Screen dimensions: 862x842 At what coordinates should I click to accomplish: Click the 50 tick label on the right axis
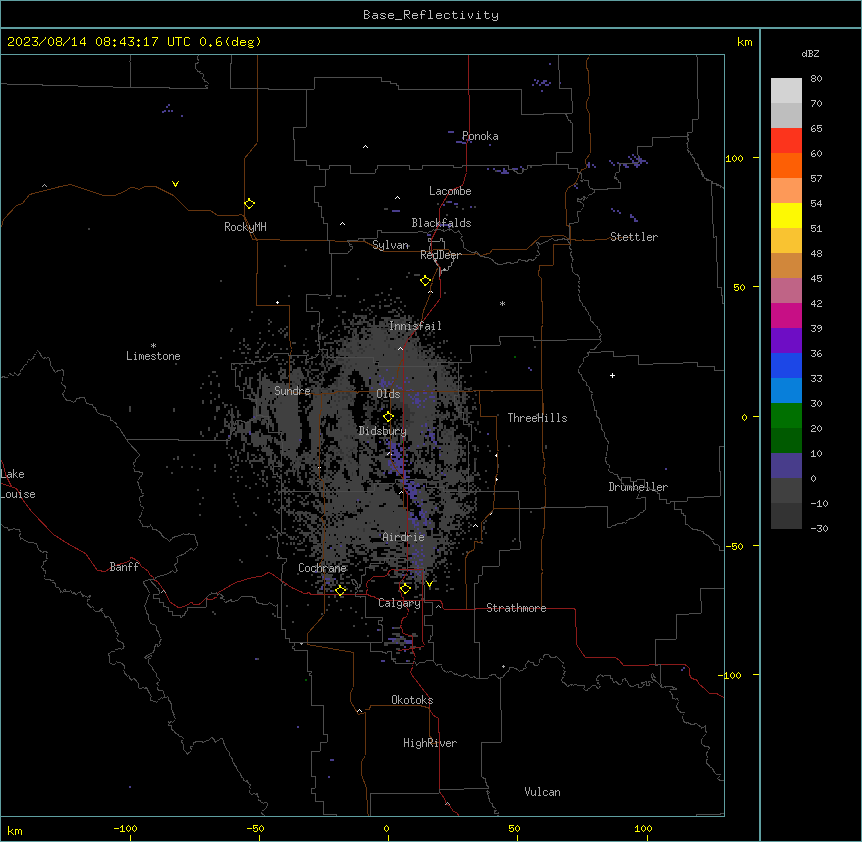pos(739,287)
